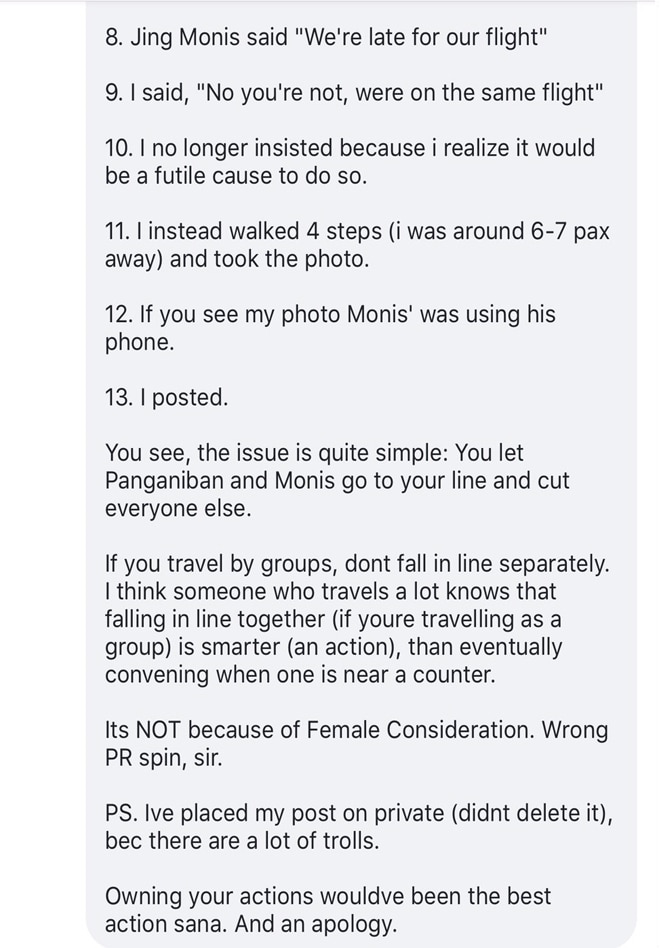
Task: Click the 'Owning your actions' closing paragraph
Action: (328, 909)
